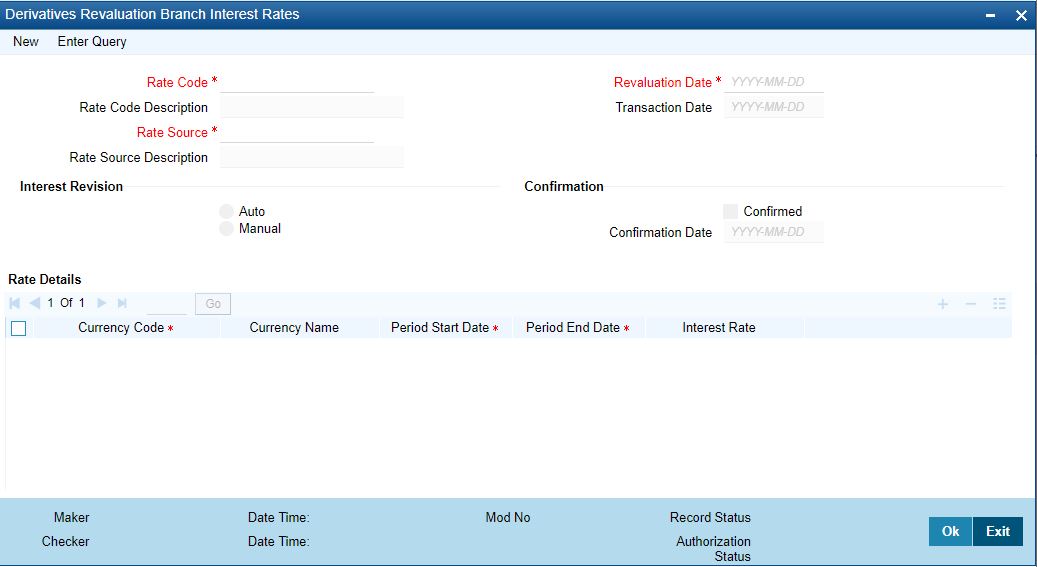The height and width of the screenshot is (567, 1037).
Task: Click the Authorization Status label
Action: coord(713,549)
